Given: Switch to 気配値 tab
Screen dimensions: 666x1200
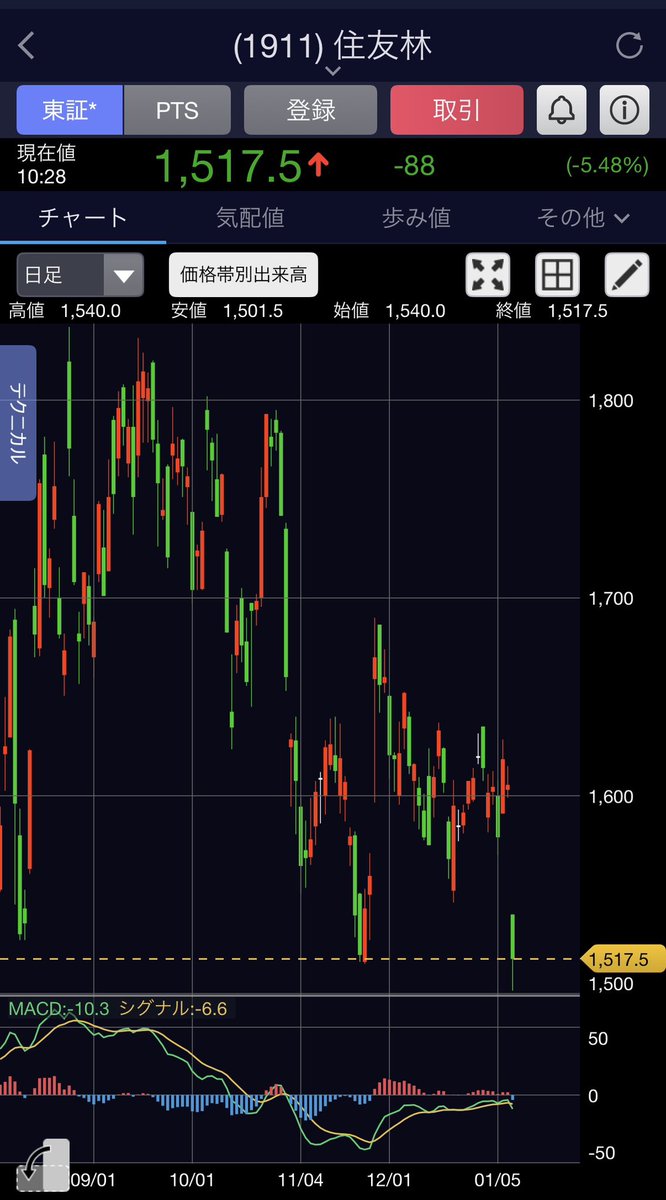Looking at the screenshot, I should point(250,217).
